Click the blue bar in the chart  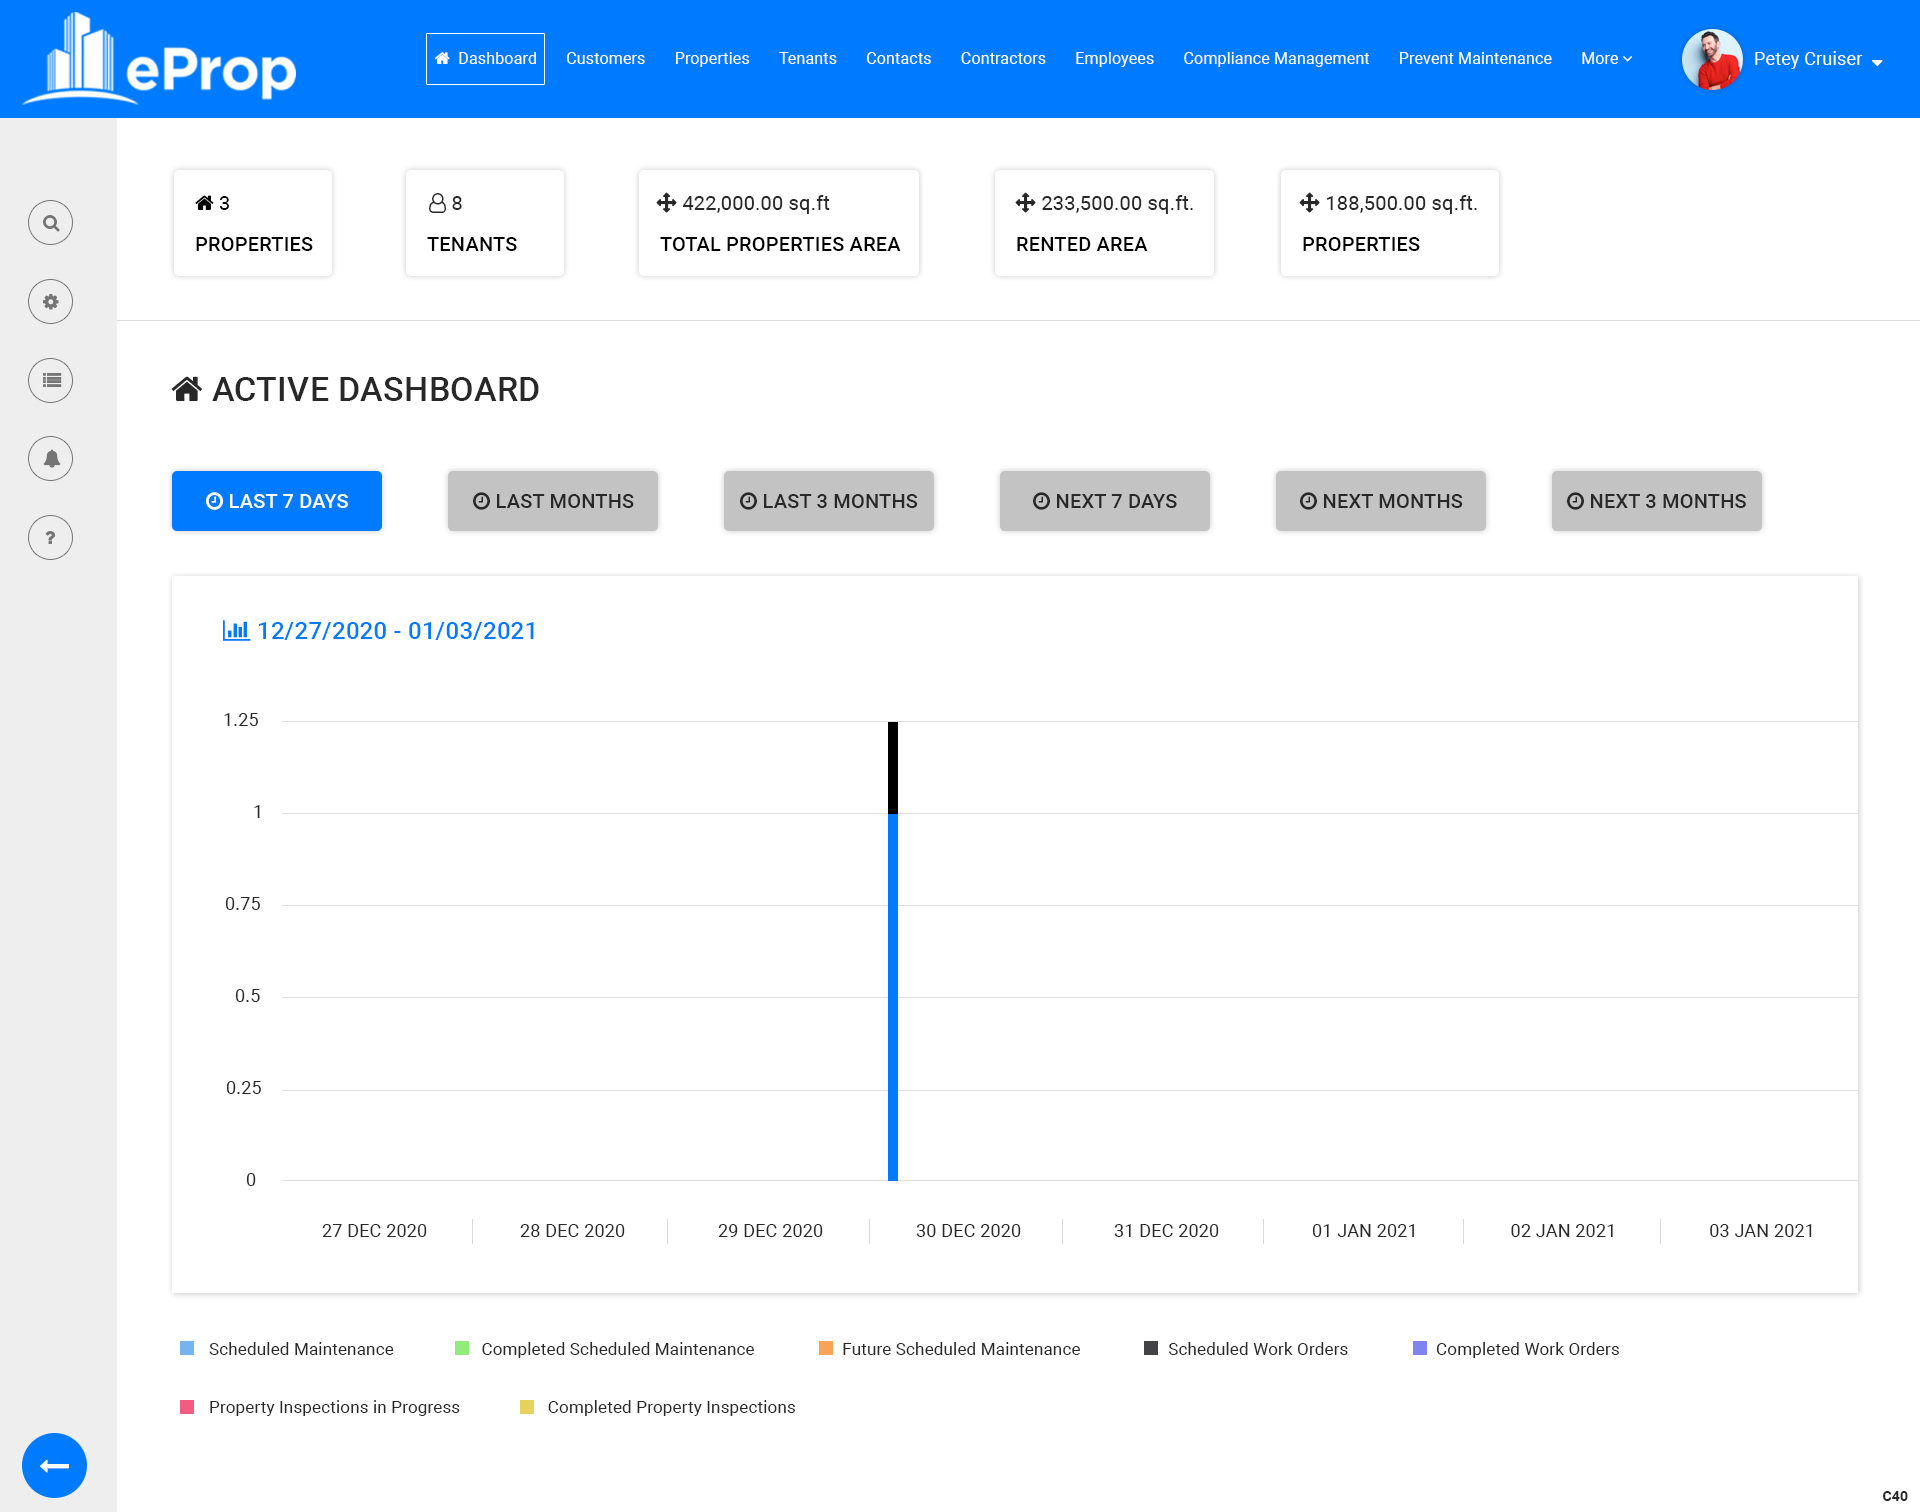(x=893, y=1000)
